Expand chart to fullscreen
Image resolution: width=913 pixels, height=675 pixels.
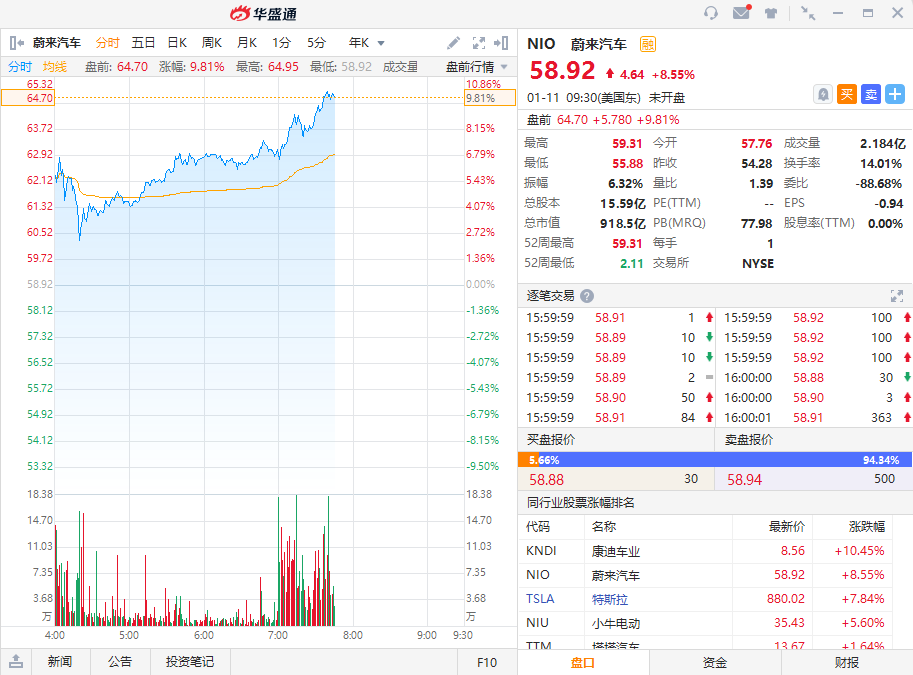(x=479, y=43)
